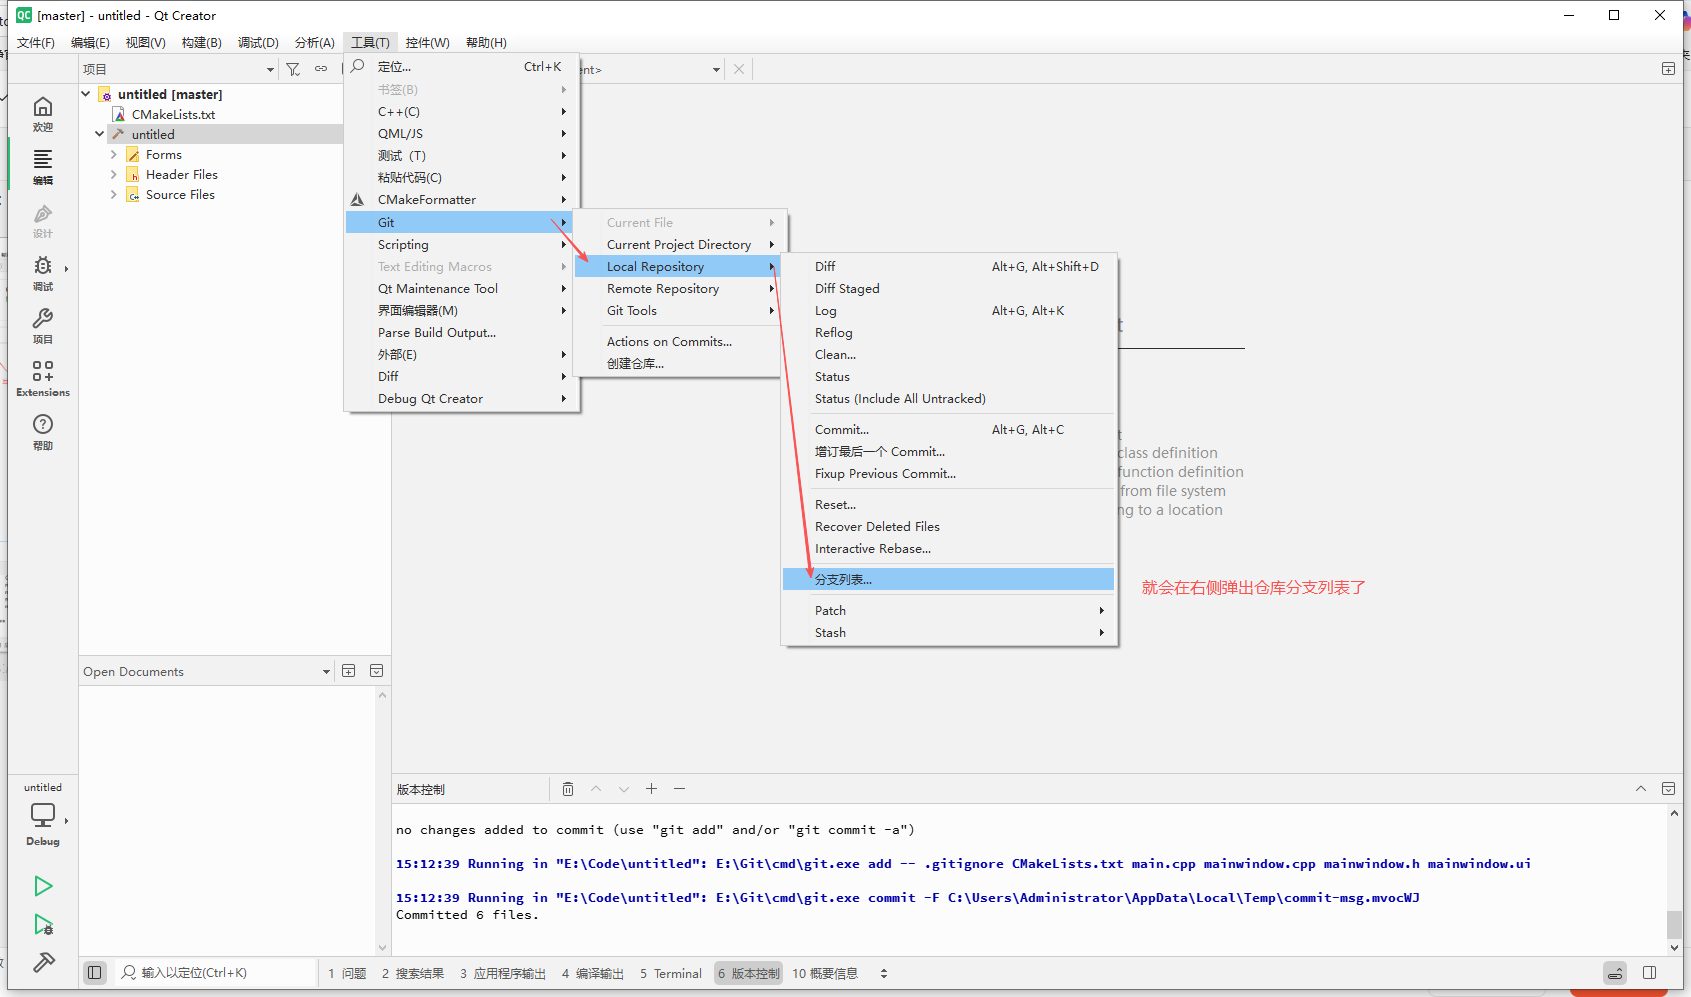
Task: Open the 文件(F) menu
Action: point(36,42)
